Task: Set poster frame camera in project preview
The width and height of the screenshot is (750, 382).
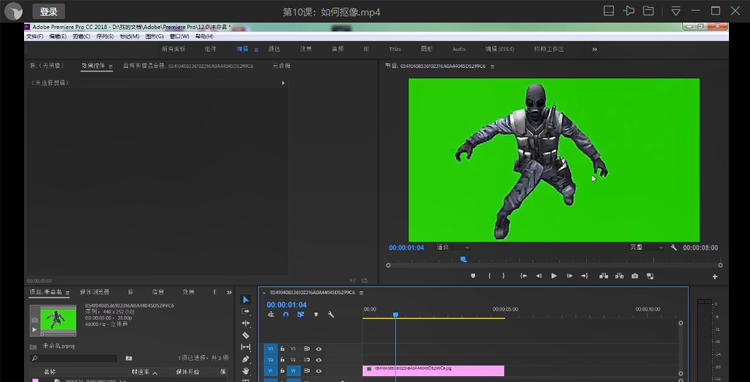Action: click(34, 320)
